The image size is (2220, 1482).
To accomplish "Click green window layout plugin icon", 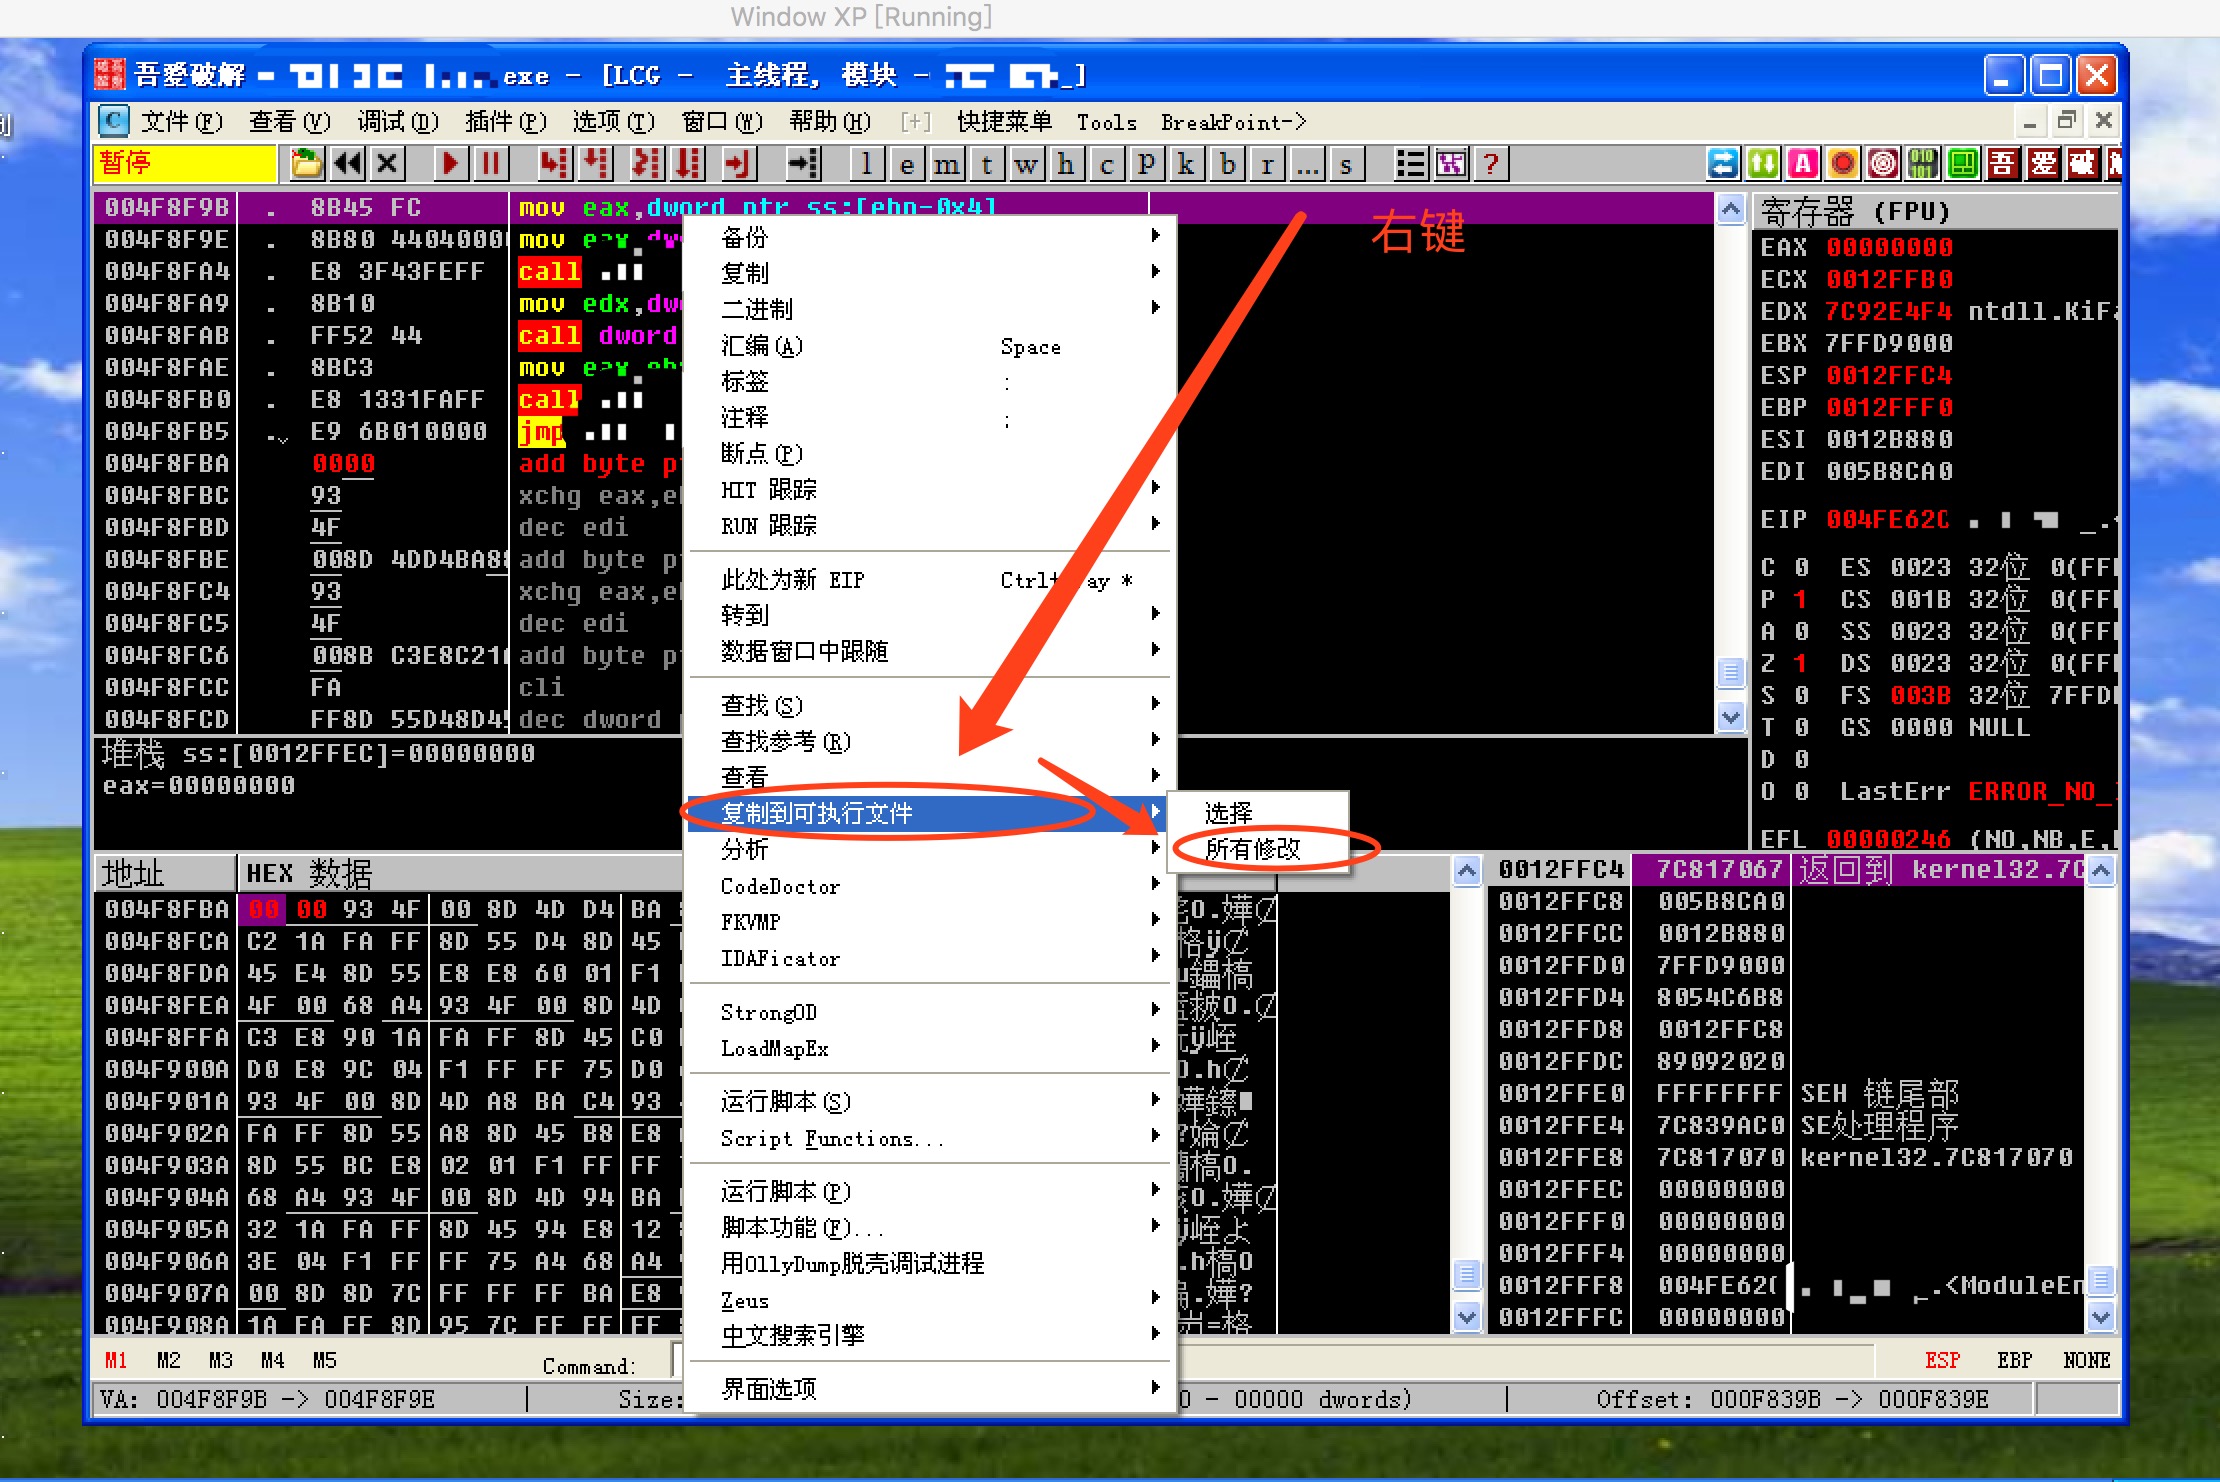I will pos(1963,163).
